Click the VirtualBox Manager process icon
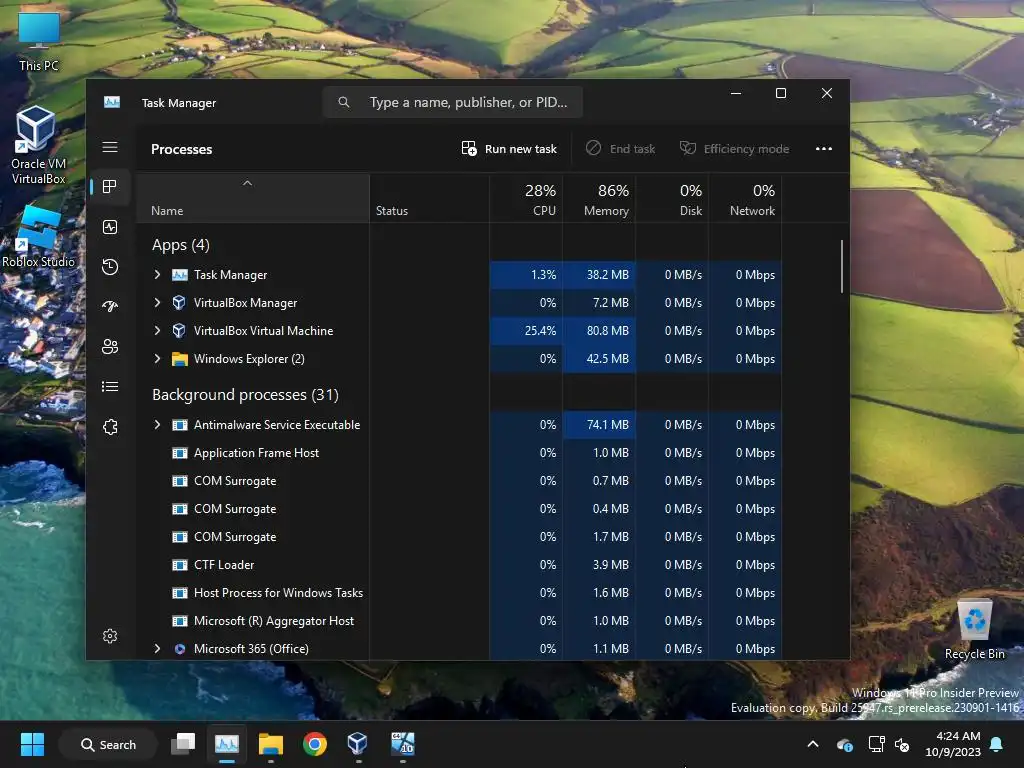 (179, 302)
